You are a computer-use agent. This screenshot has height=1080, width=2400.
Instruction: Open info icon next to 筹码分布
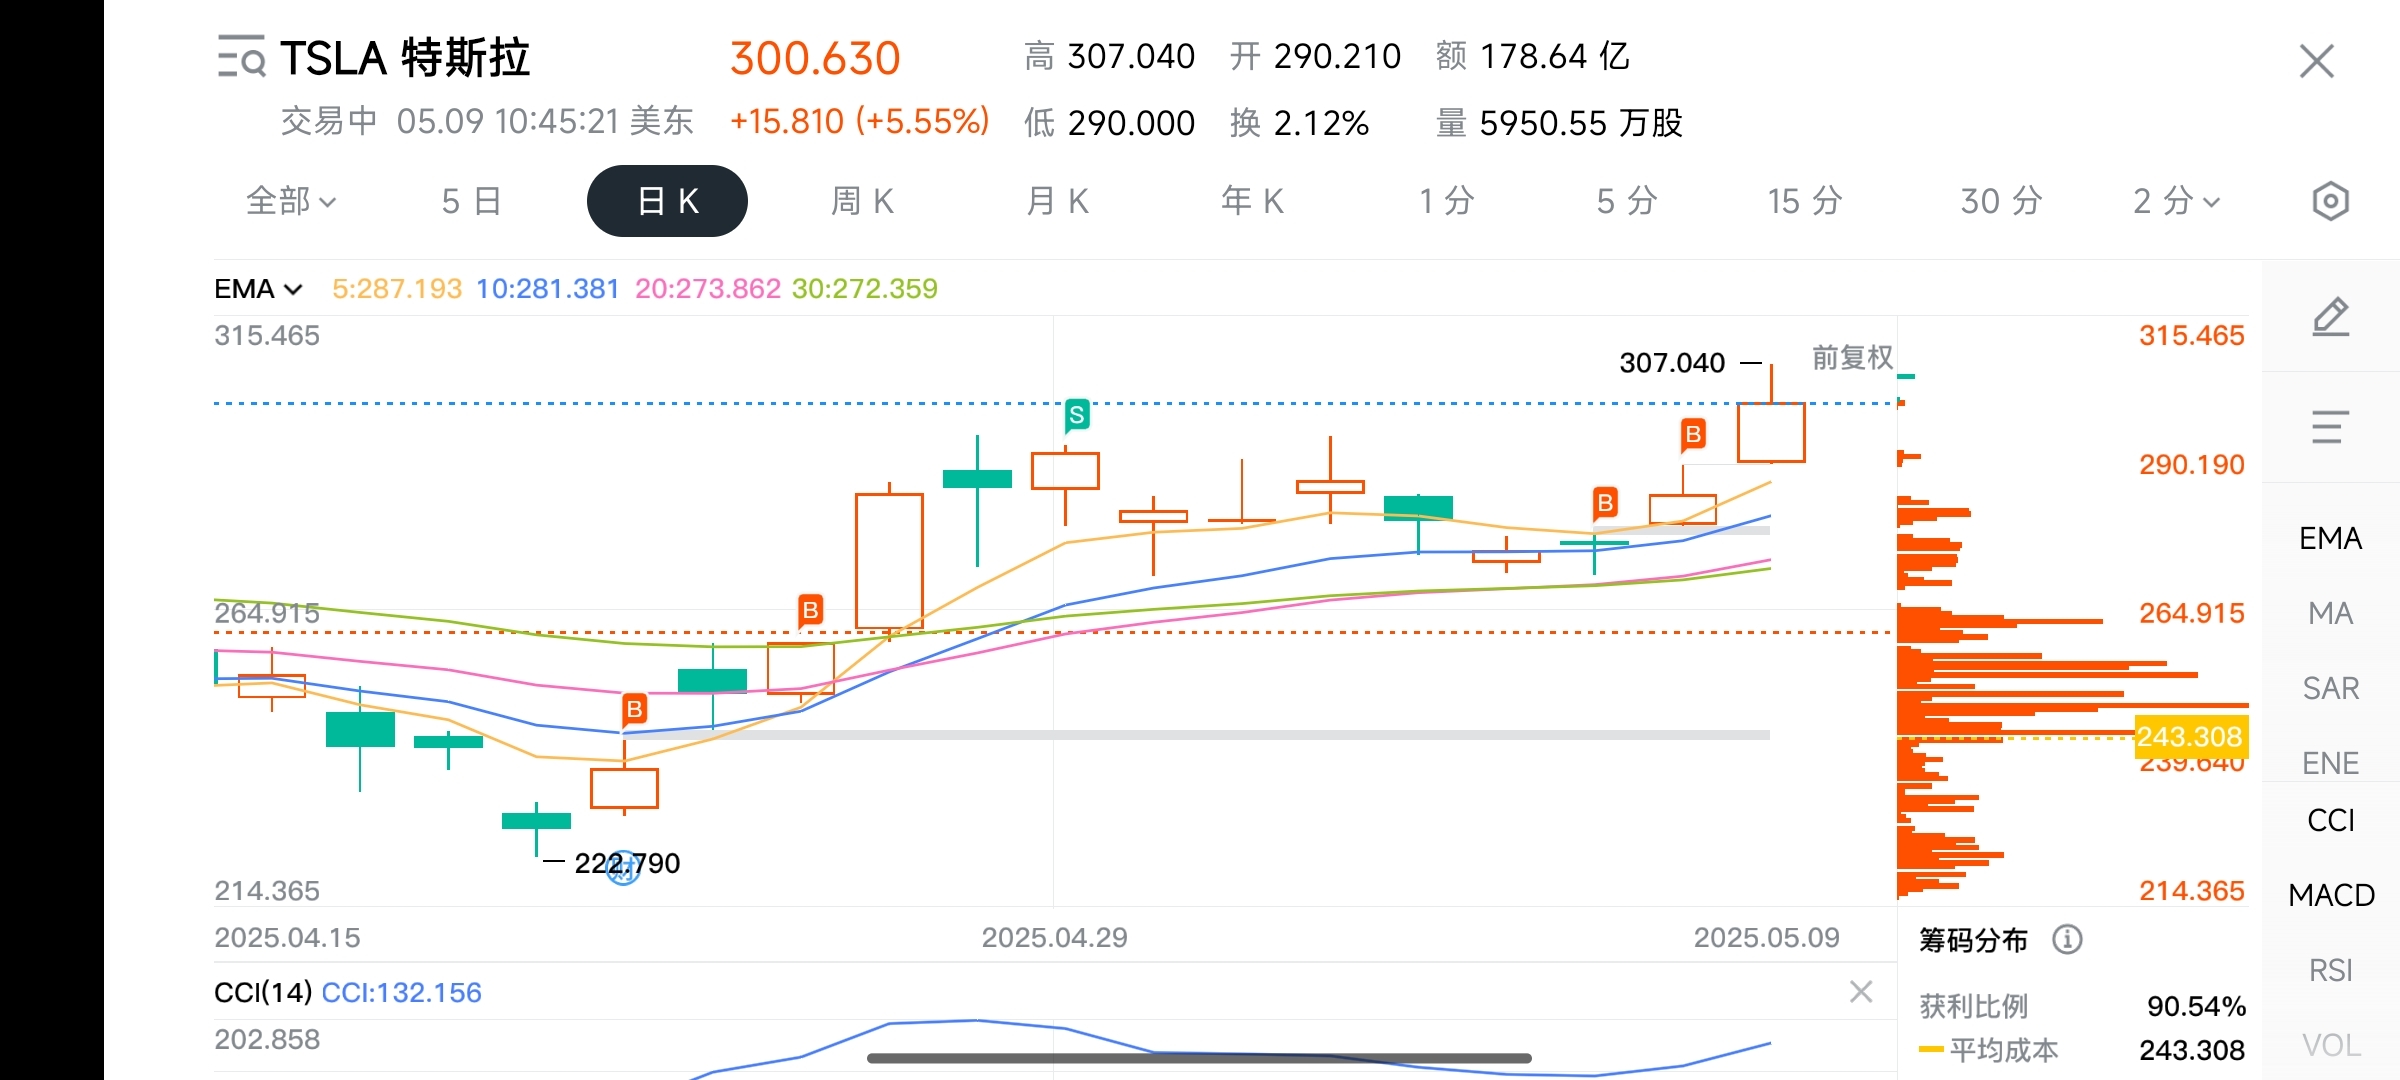click(2067, 940)
